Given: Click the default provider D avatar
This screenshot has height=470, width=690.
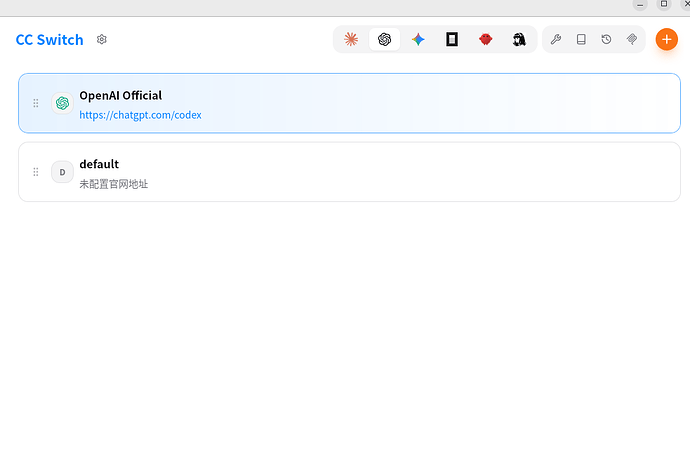Looking at the screenshot, I should tap(62, 172).
